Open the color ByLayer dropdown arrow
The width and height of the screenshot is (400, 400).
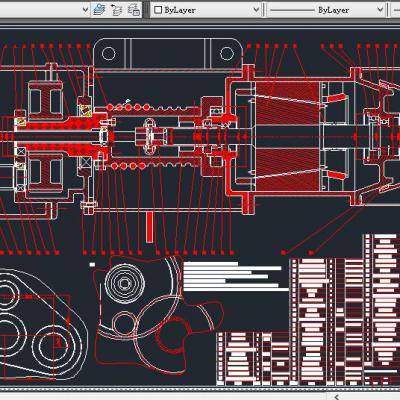click(x=256, y=10)
